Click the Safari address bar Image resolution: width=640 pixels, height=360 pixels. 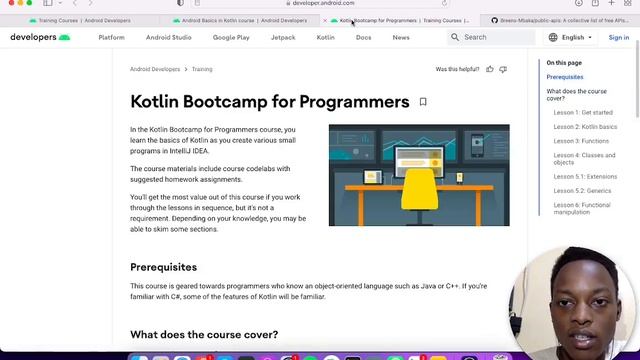pyautogui.click(x=320, y=3)
